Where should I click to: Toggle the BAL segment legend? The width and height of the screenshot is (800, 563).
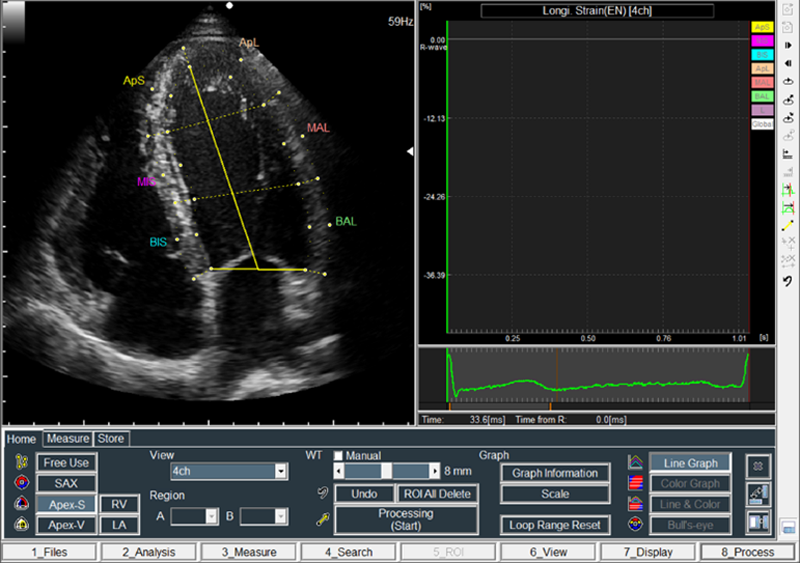point(762,96)
